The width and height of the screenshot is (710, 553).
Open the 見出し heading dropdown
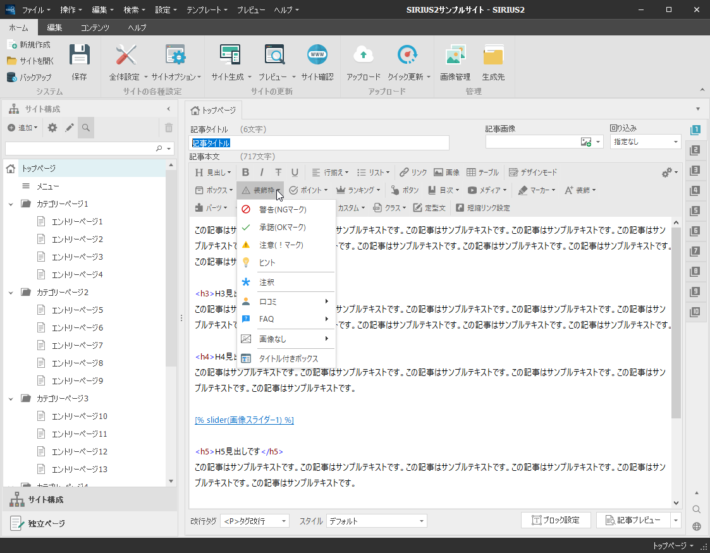pyautogui.click(x=213, y=172)
